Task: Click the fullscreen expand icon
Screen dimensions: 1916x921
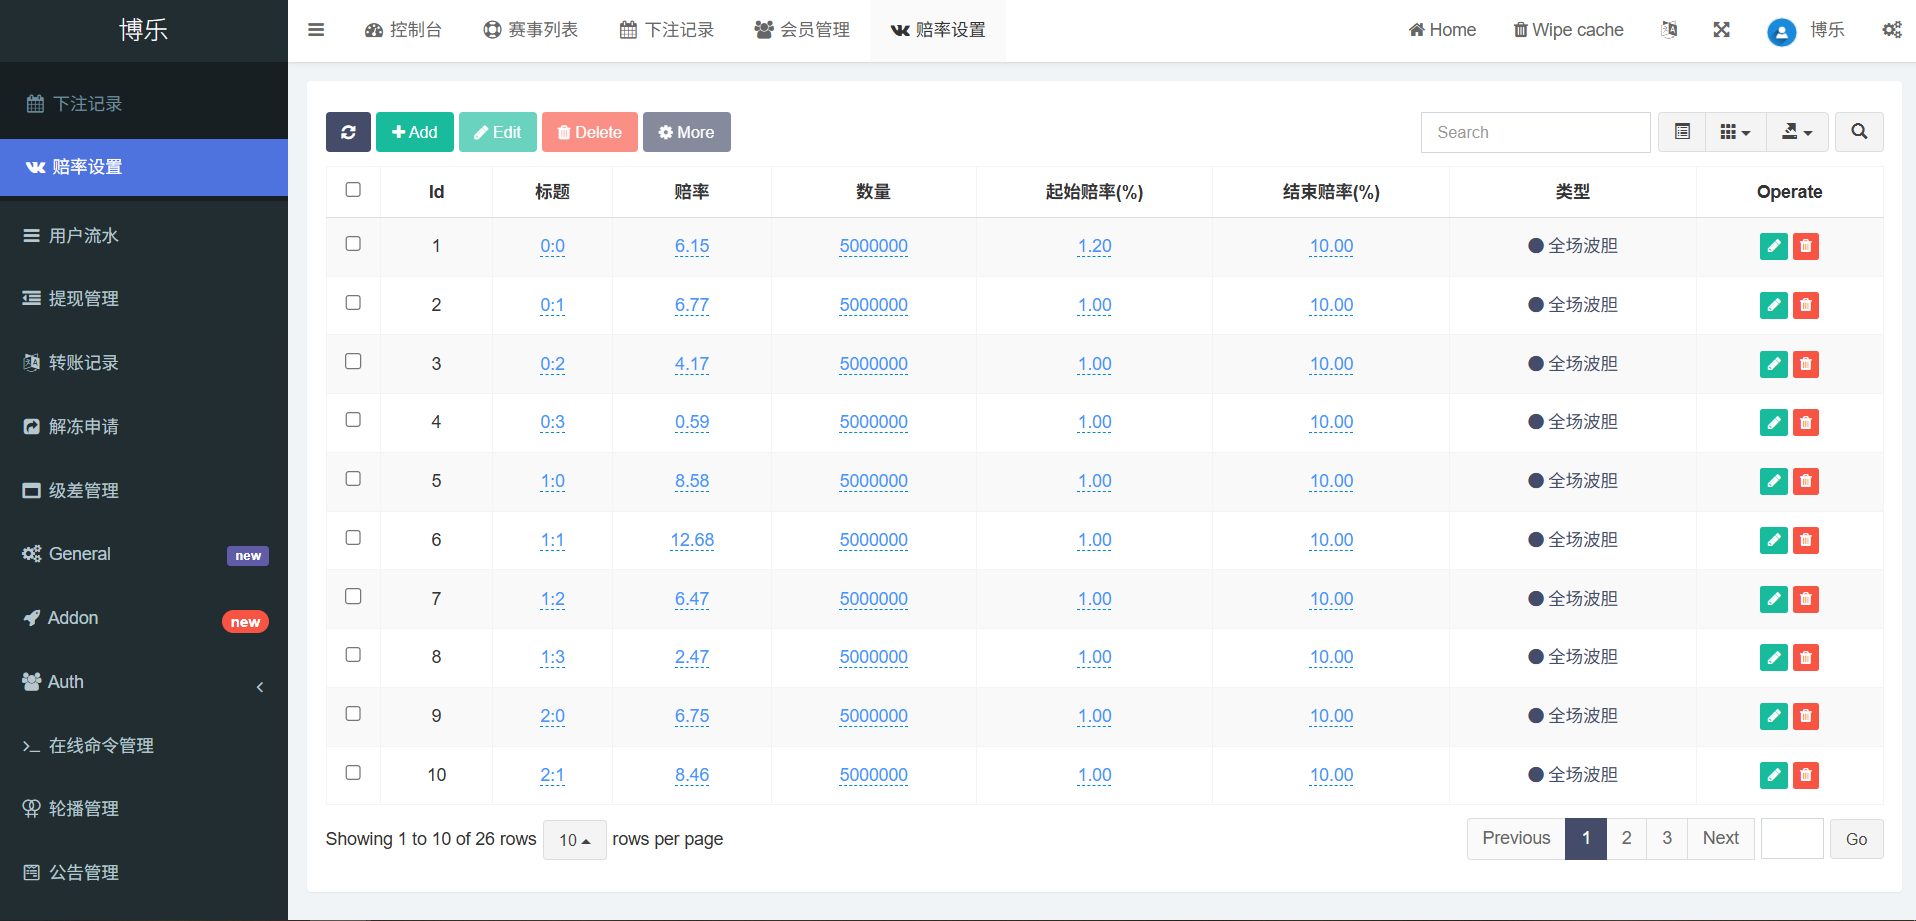Action: coord(1721,30)
